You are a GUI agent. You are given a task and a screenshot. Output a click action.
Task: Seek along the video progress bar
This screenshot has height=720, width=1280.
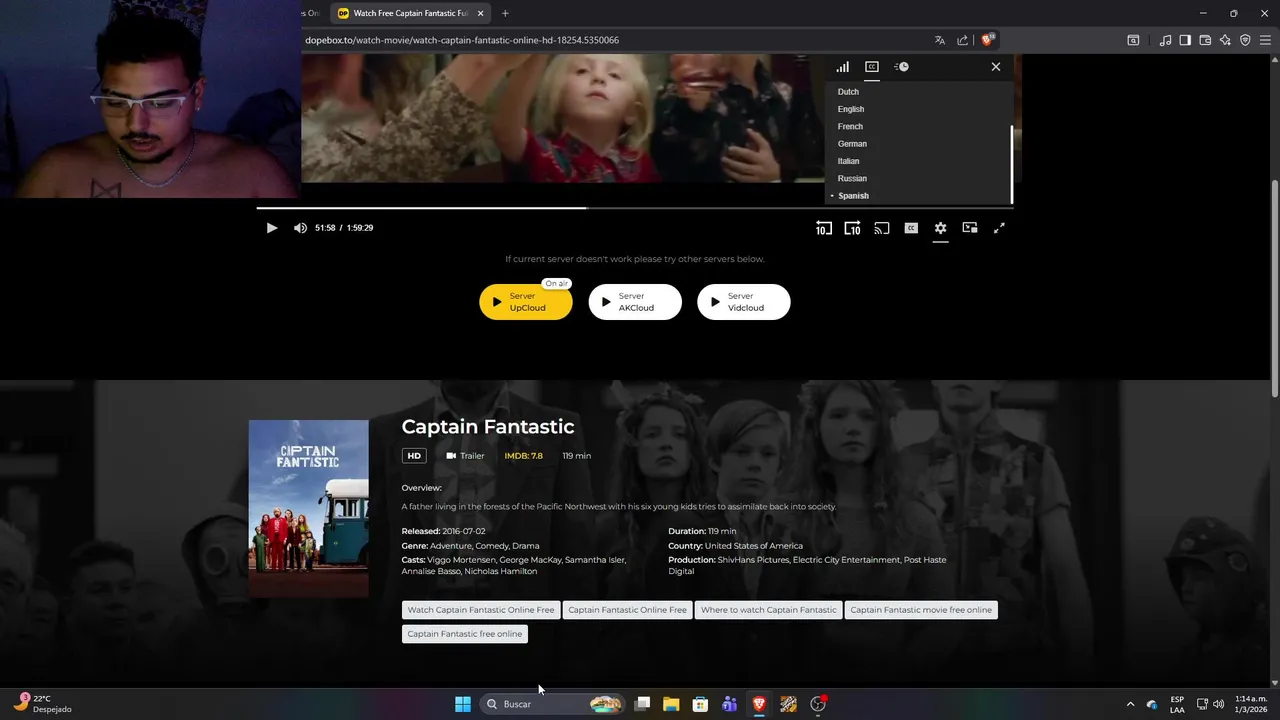coord(635,208)
